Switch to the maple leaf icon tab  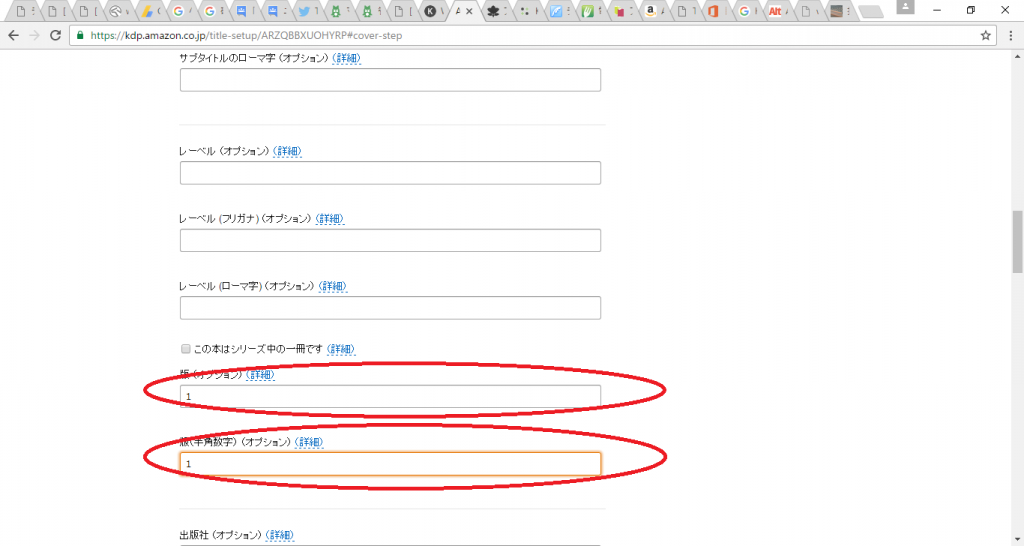point(493,11)
